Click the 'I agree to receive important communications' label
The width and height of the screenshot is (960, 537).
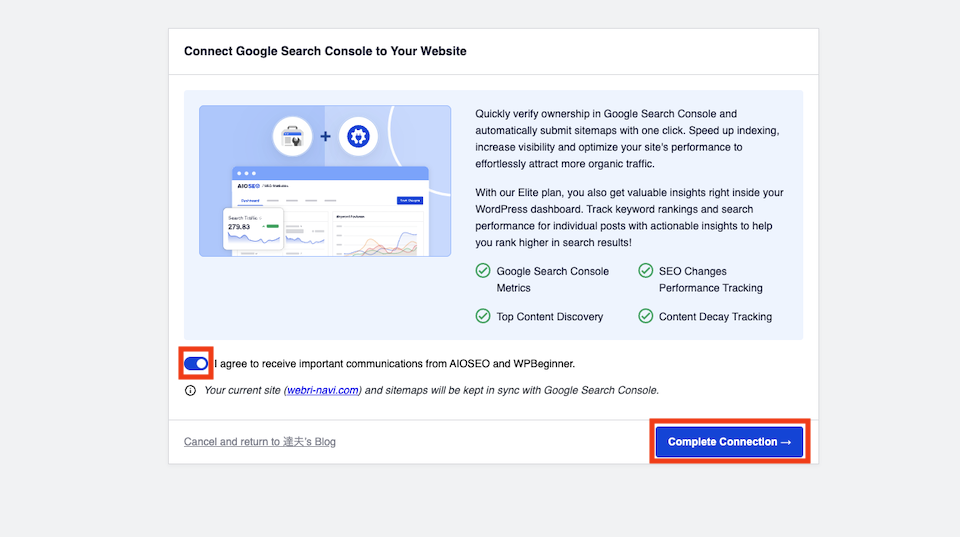click(x=395, y=364)
